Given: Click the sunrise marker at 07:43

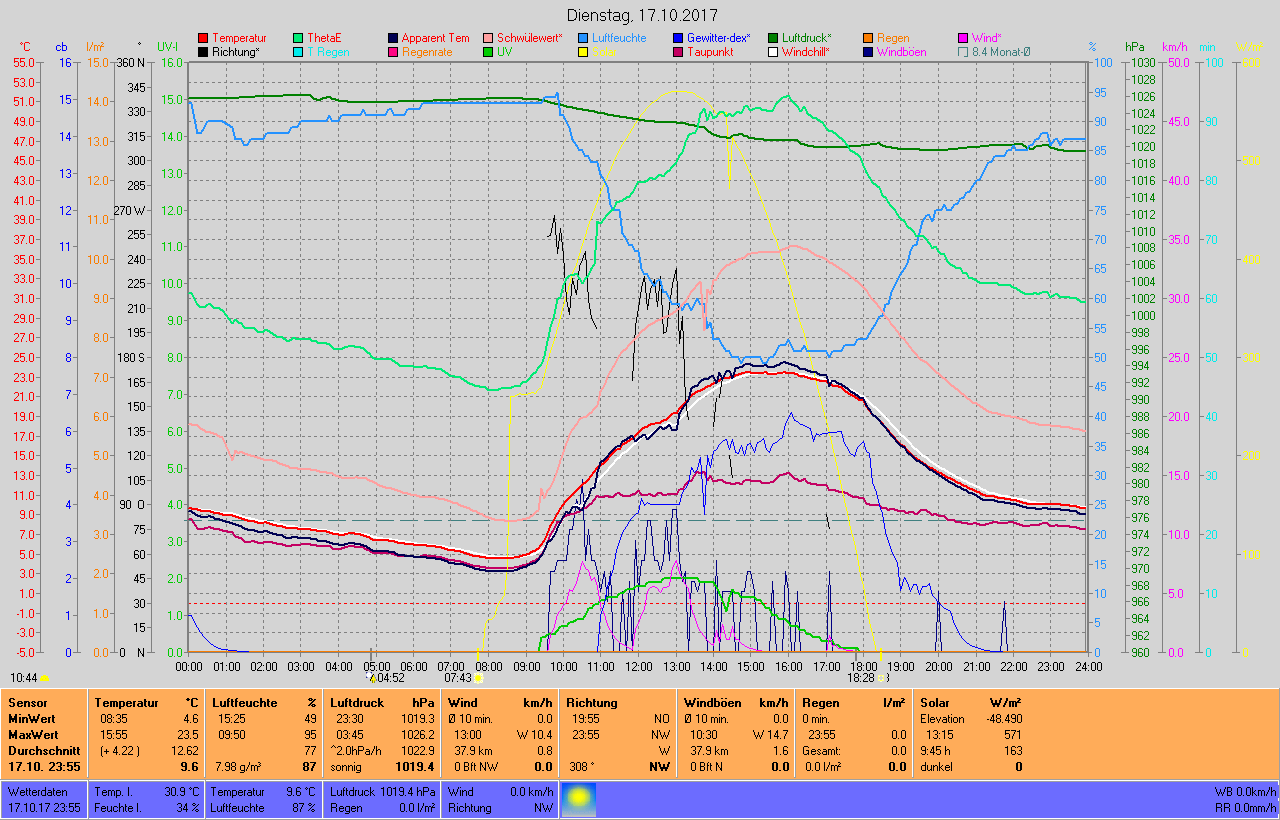Looking at the screenshot, I should click(x=478, y=677).
